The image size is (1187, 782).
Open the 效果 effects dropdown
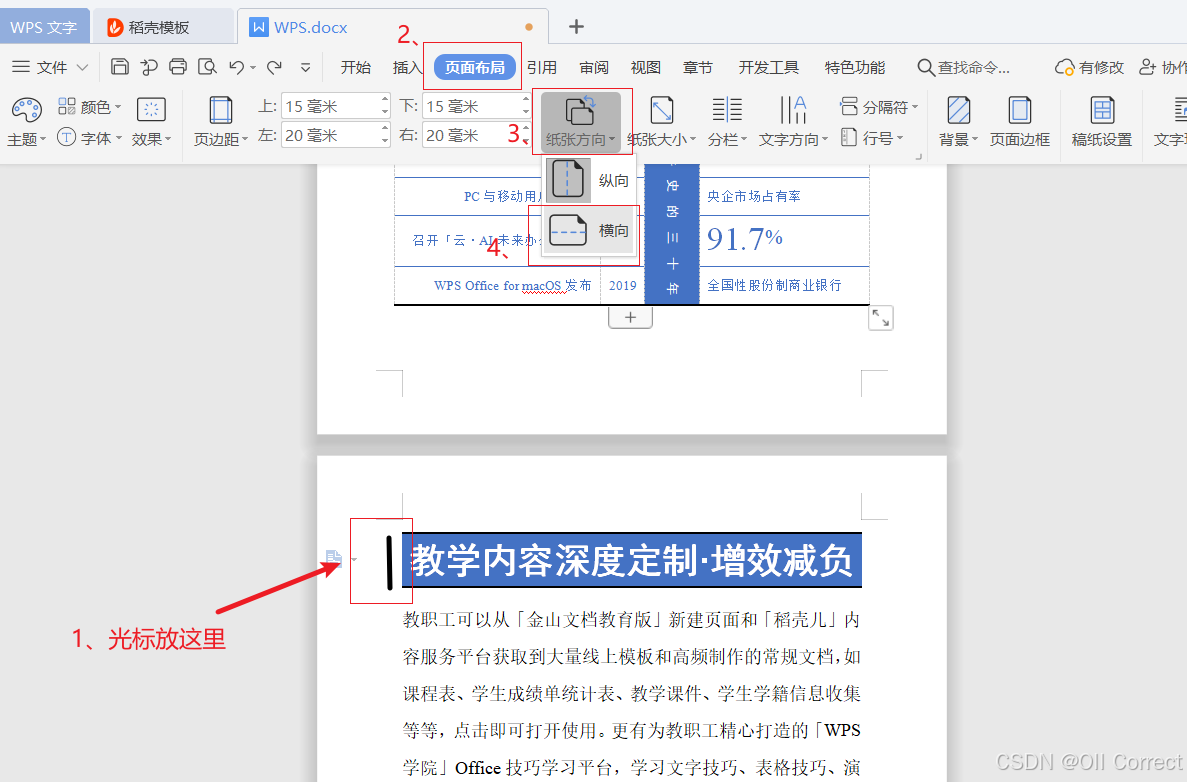(x=151, y=122)
